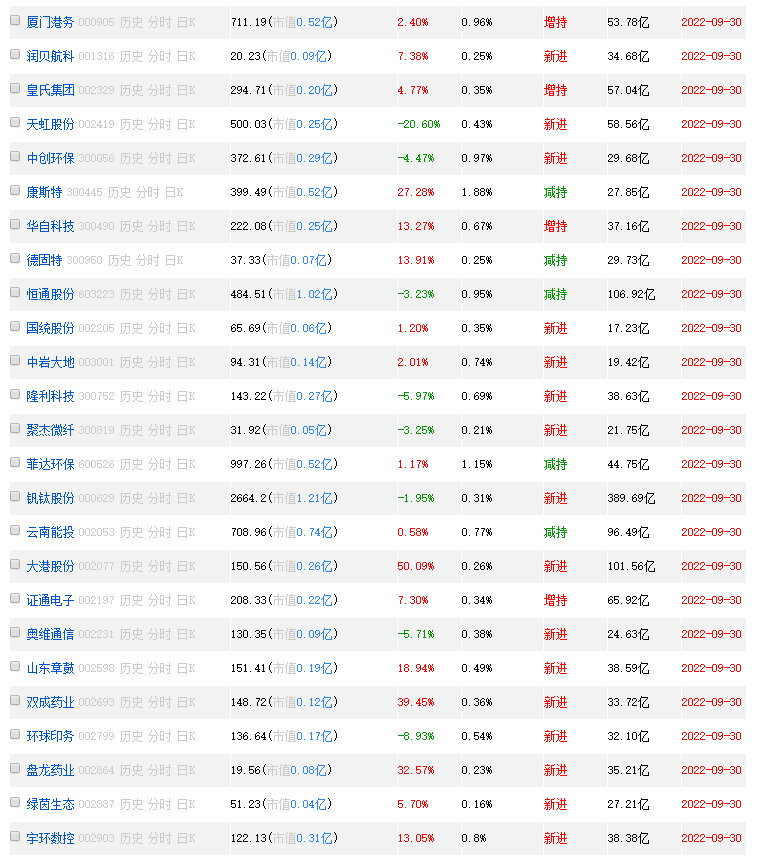This screenshot has height=861, width=759.
Task: Tick the checkbox for 润贝航科
Action: tap(15, 54)
